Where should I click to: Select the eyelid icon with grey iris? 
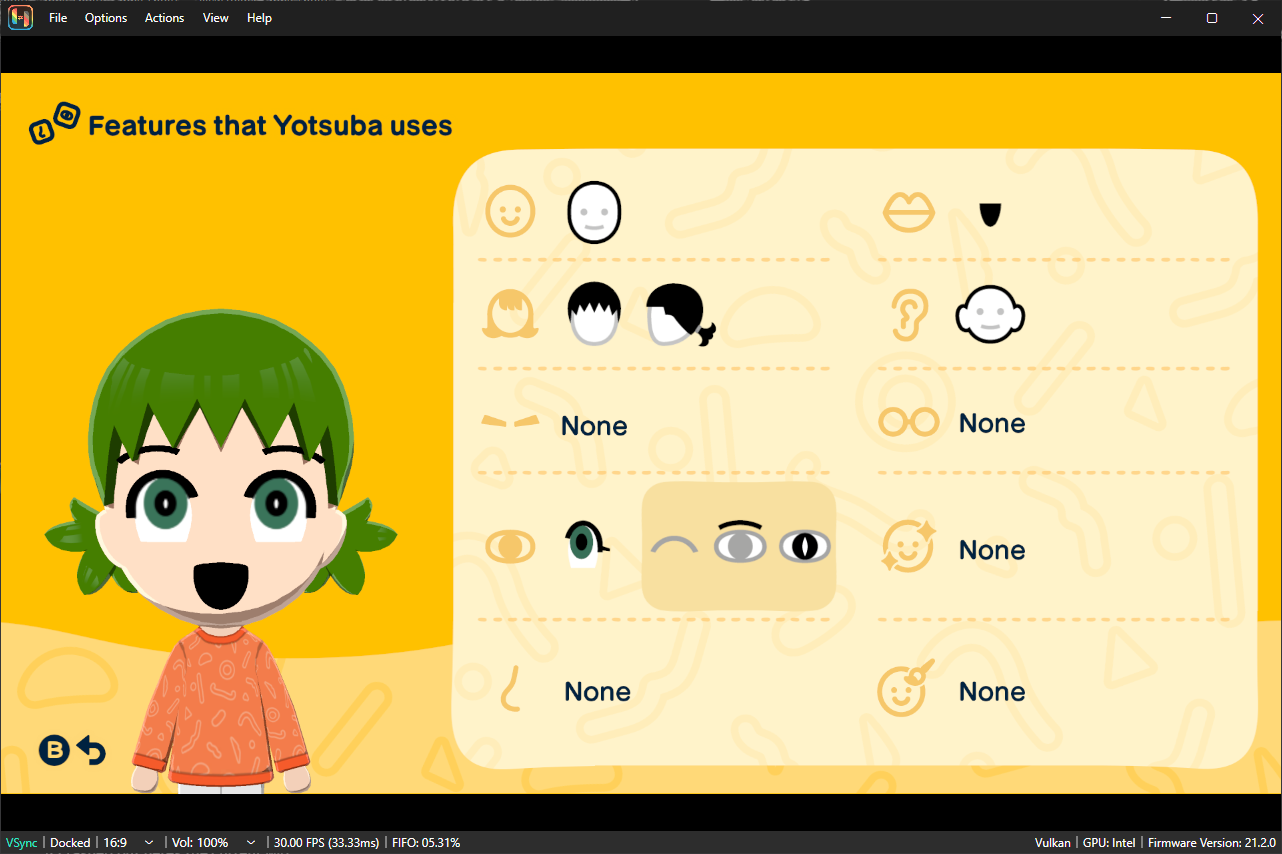pyautogui.click(x=740, y=541)
